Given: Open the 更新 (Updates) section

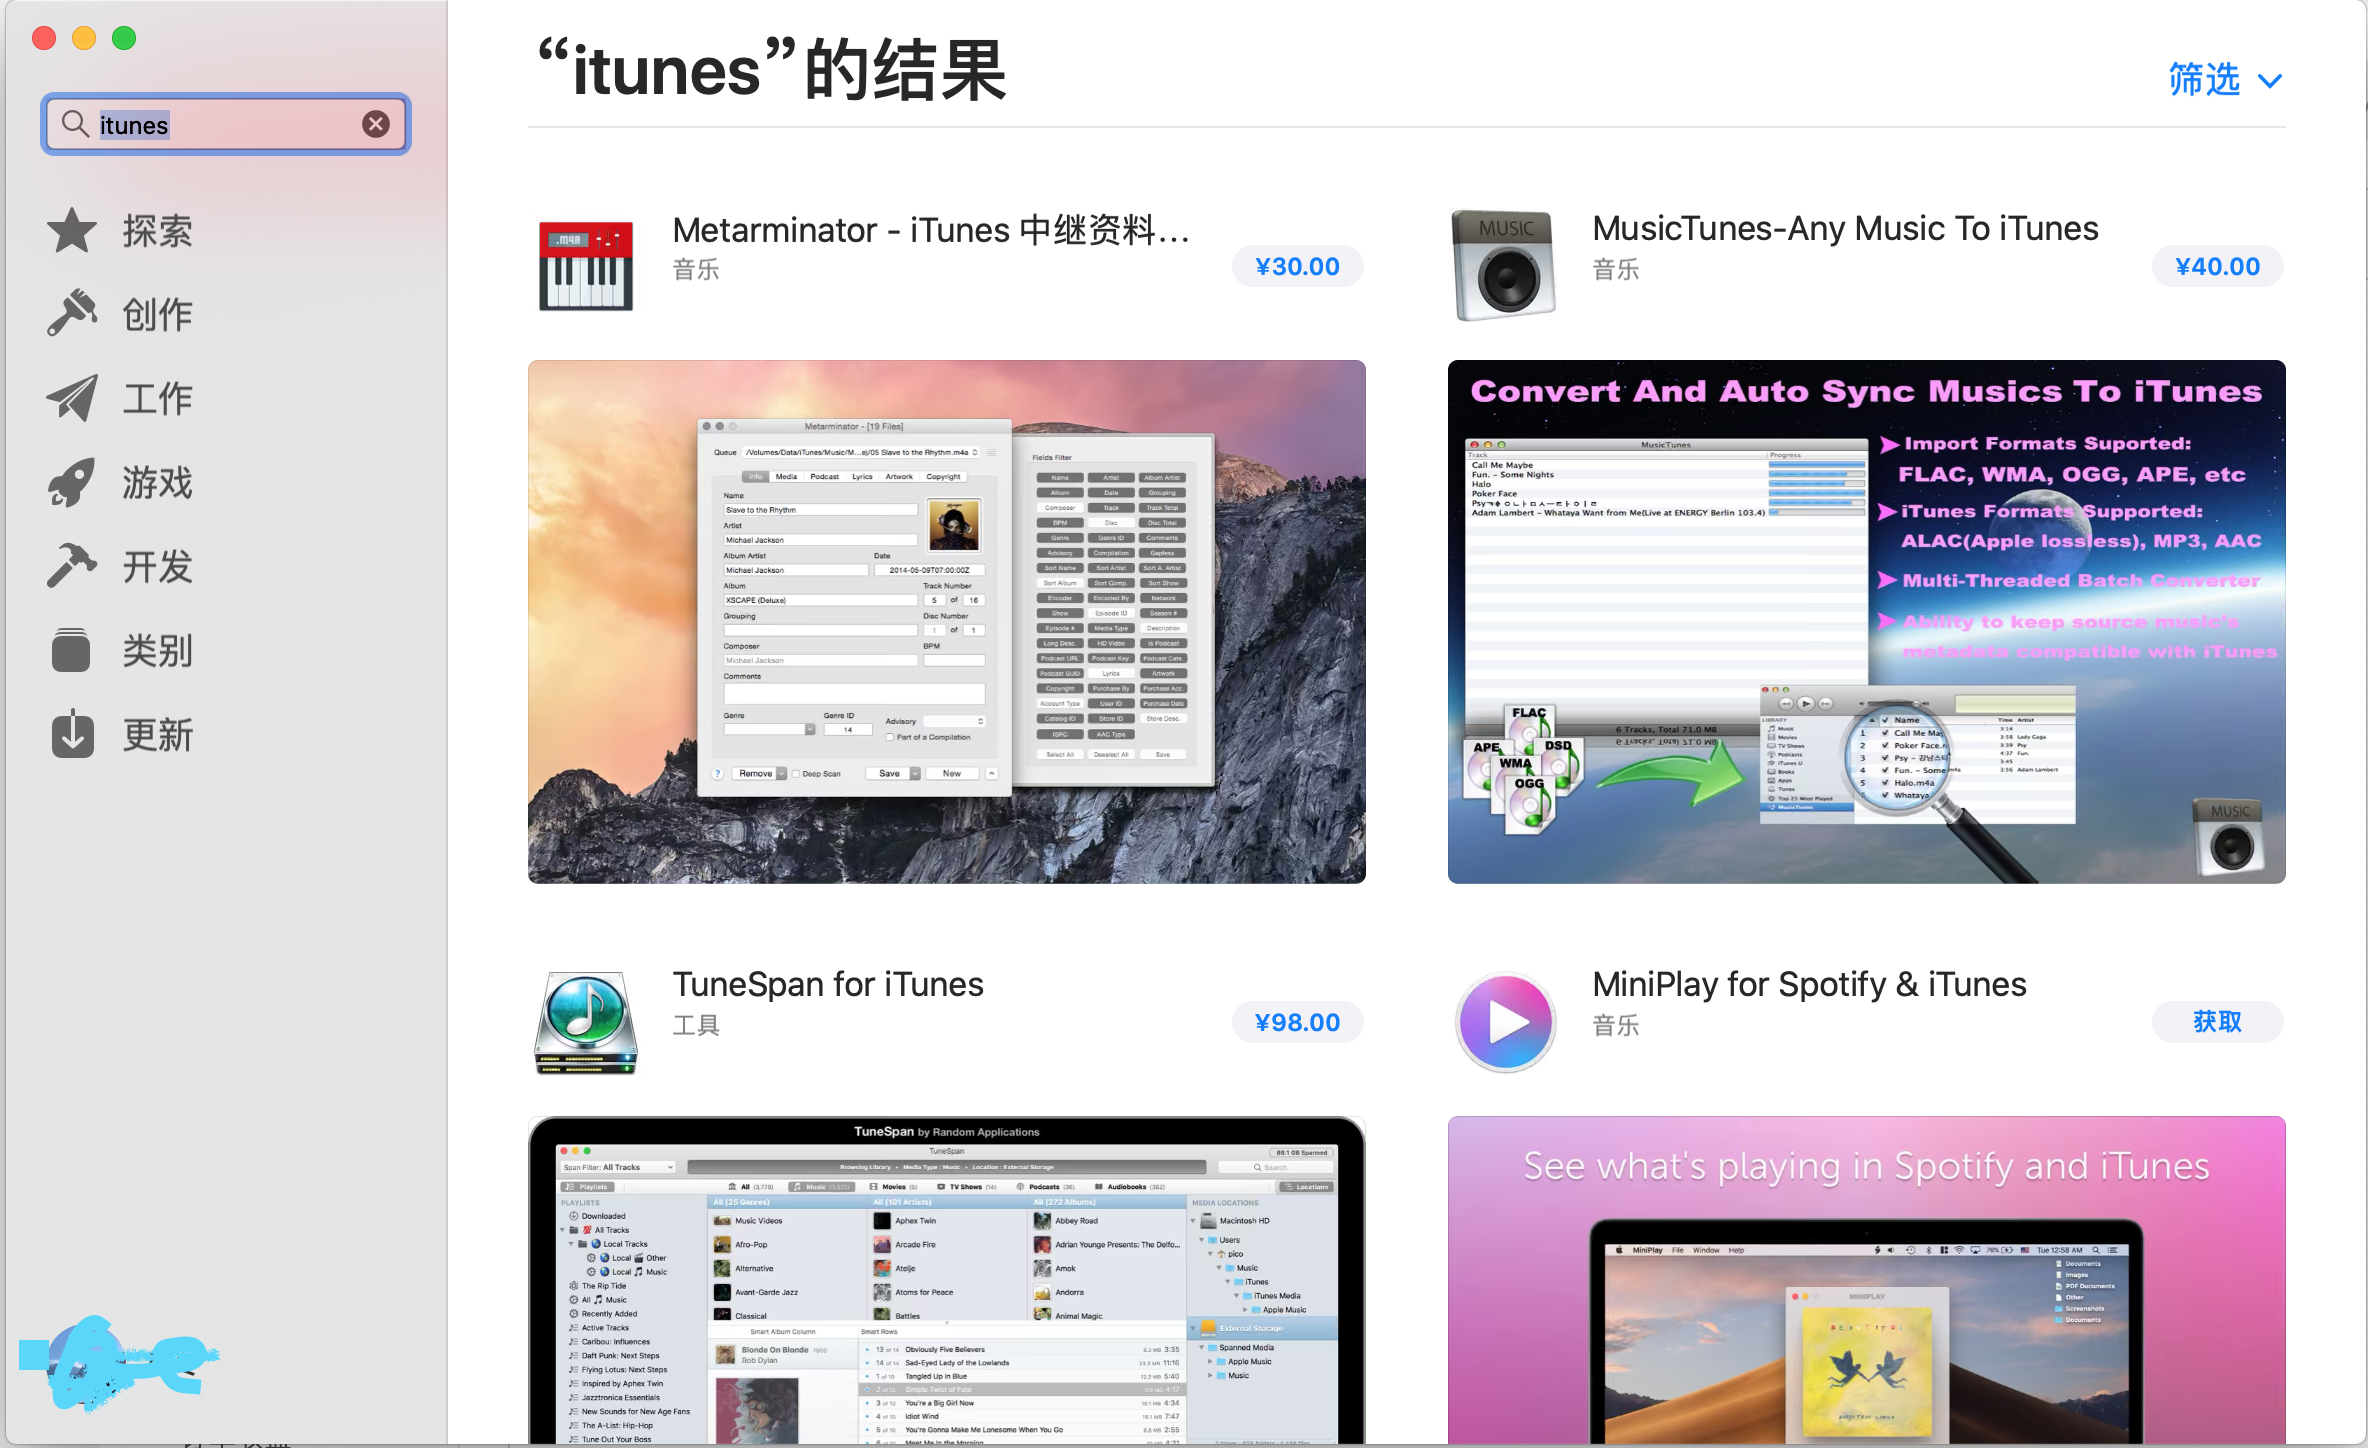Looking at the screenshot, I should pos(156,735).
